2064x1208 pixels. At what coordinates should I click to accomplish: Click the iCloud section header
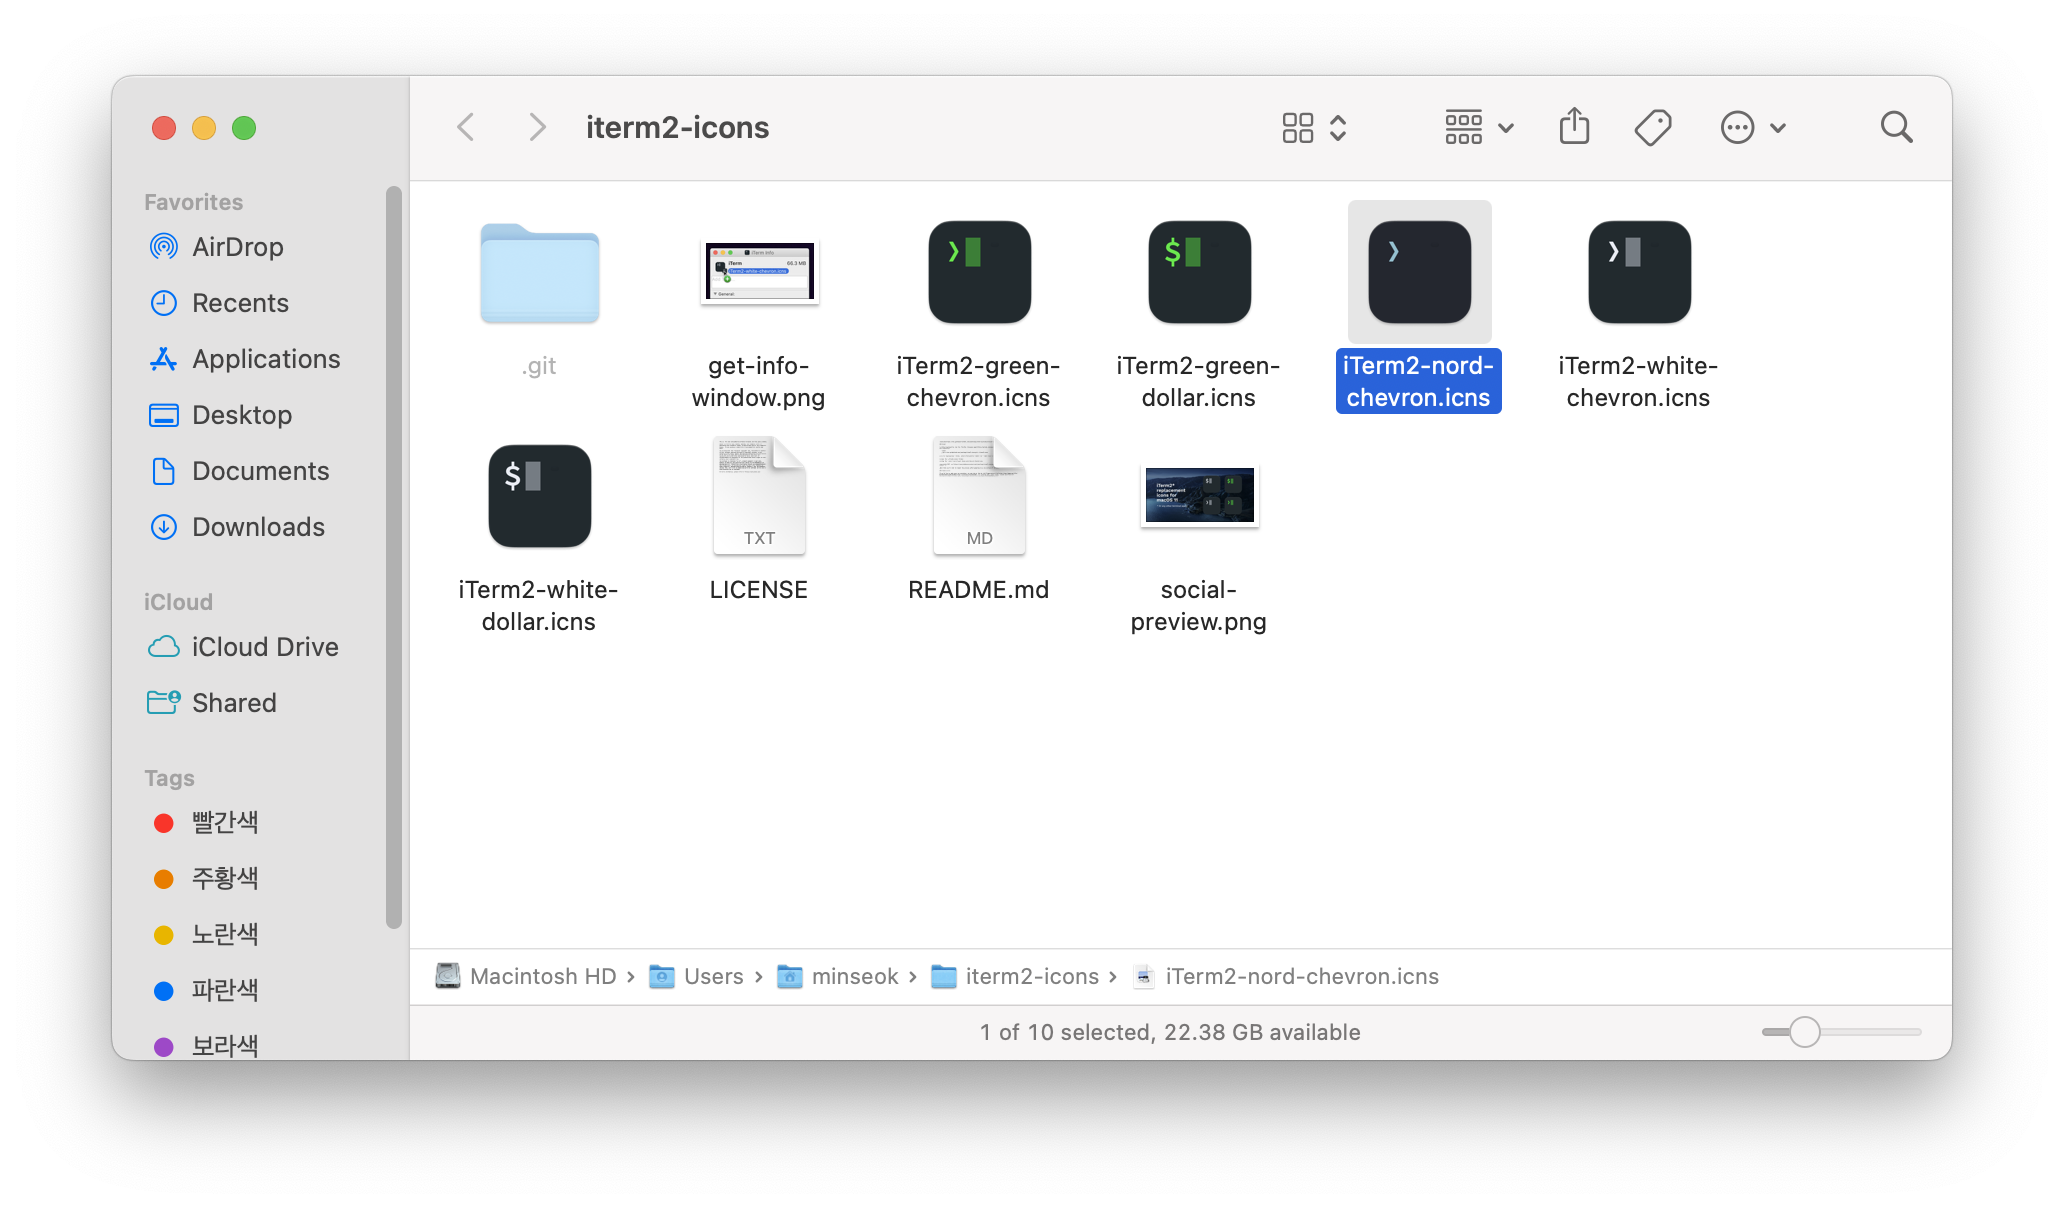[x=178, y=602]
